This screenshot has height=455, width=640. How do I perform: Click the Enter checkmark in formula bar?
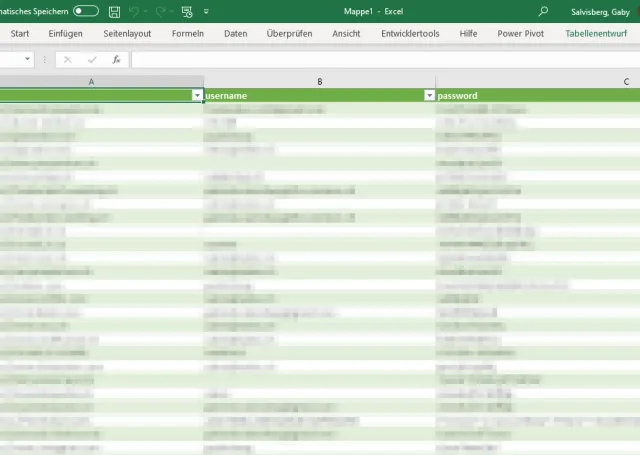coord(92,59)
